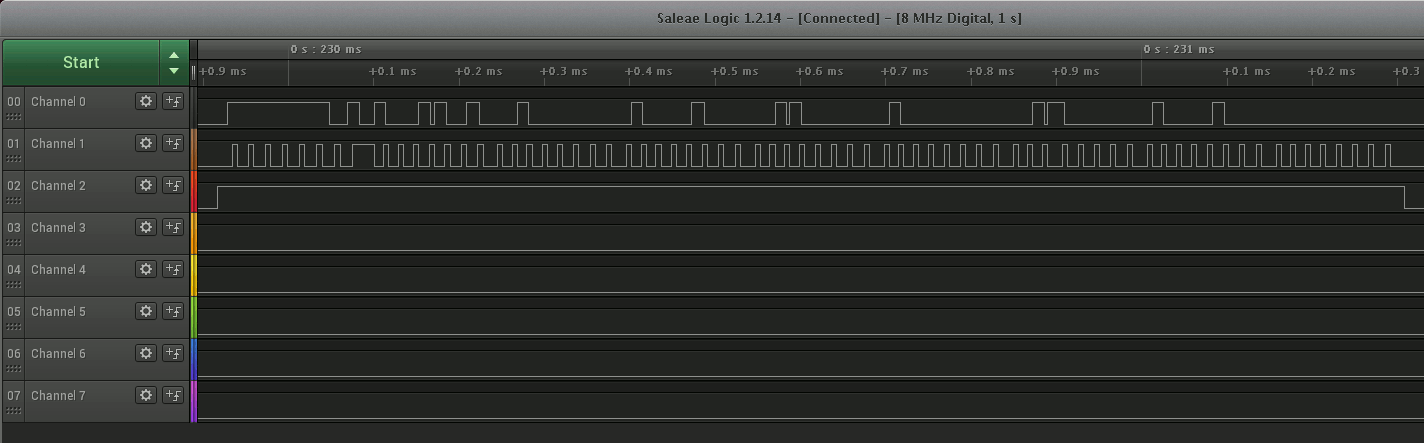Click the Channel 1 clock waveform

click(x=811, y=155)
